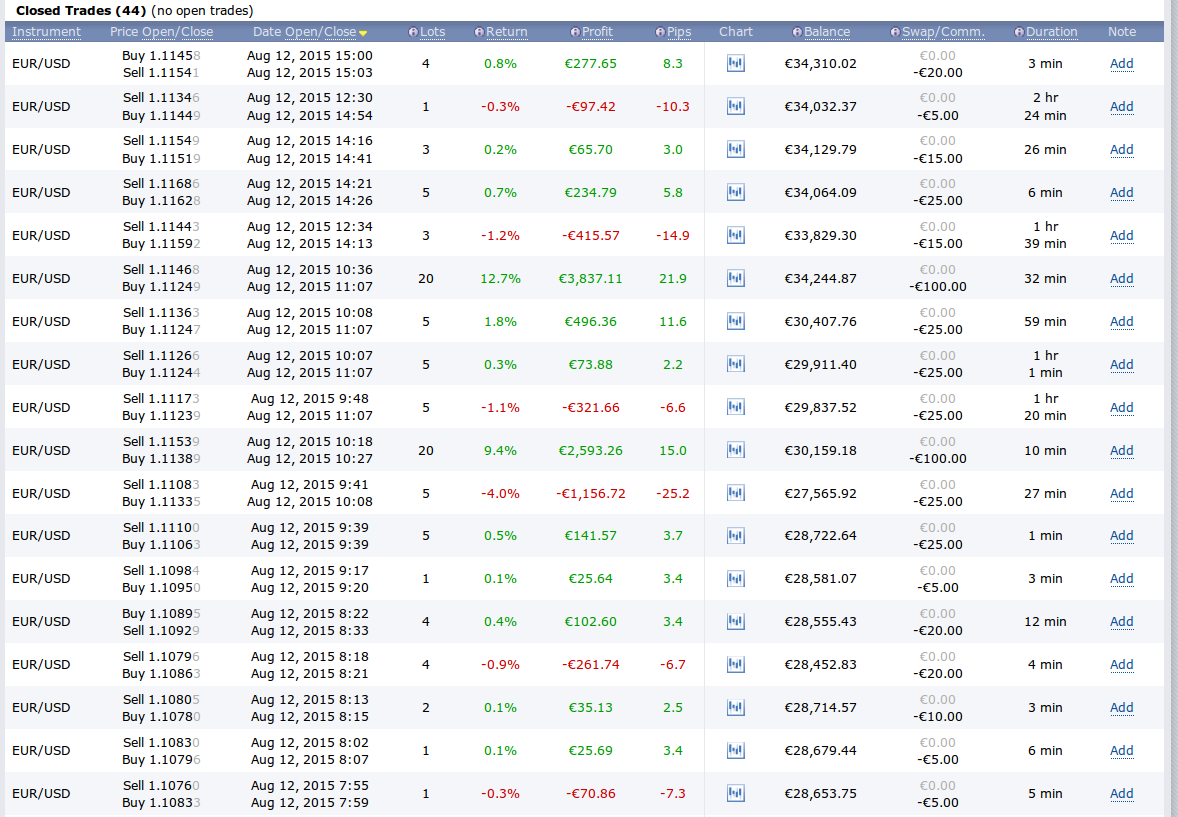Click the info icon beside Pips header
This screenshot has height=817, width=1178.
click(660, 32)
